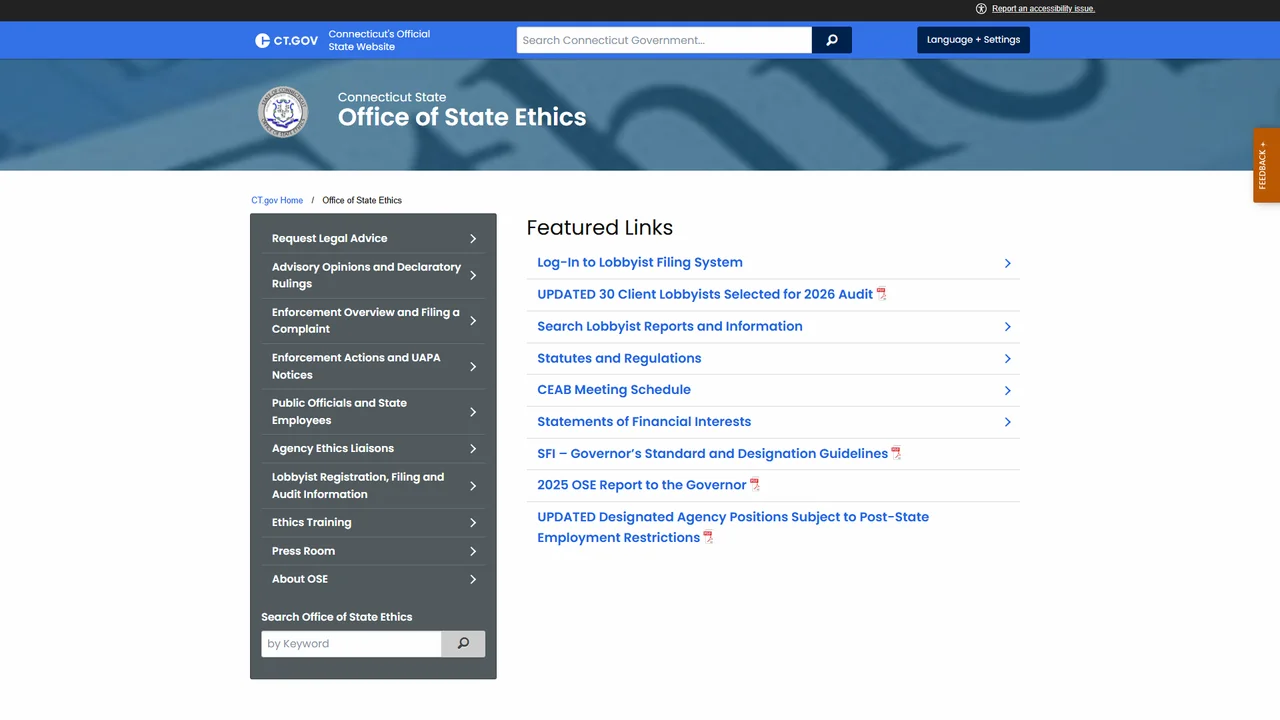Expand Request Legal Advice chevron
The height and width of the screenshot is (720, 1280).
pyautogui.click(x=473, y=239)
